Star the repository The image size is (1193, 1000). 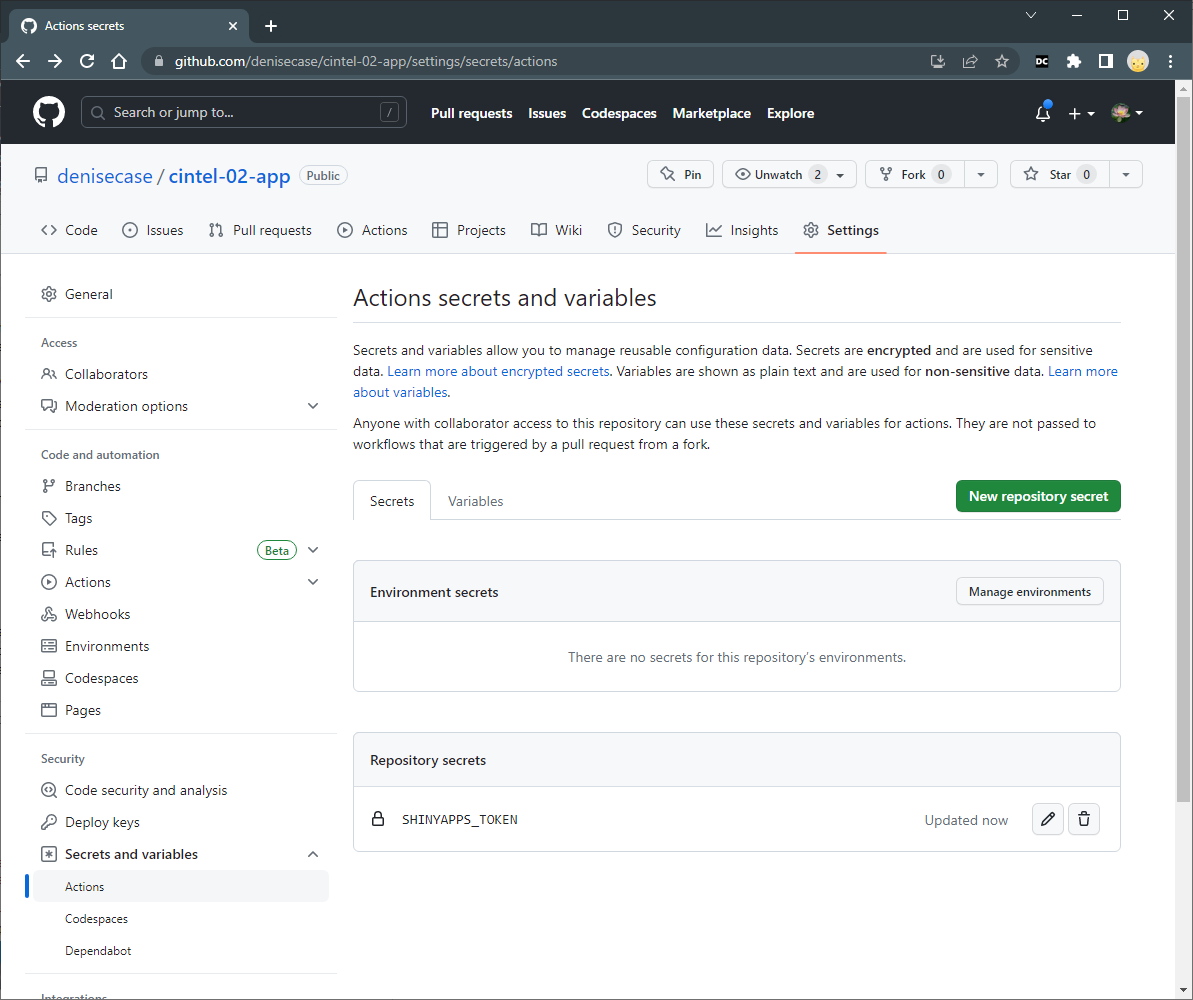click(1060, 174)
